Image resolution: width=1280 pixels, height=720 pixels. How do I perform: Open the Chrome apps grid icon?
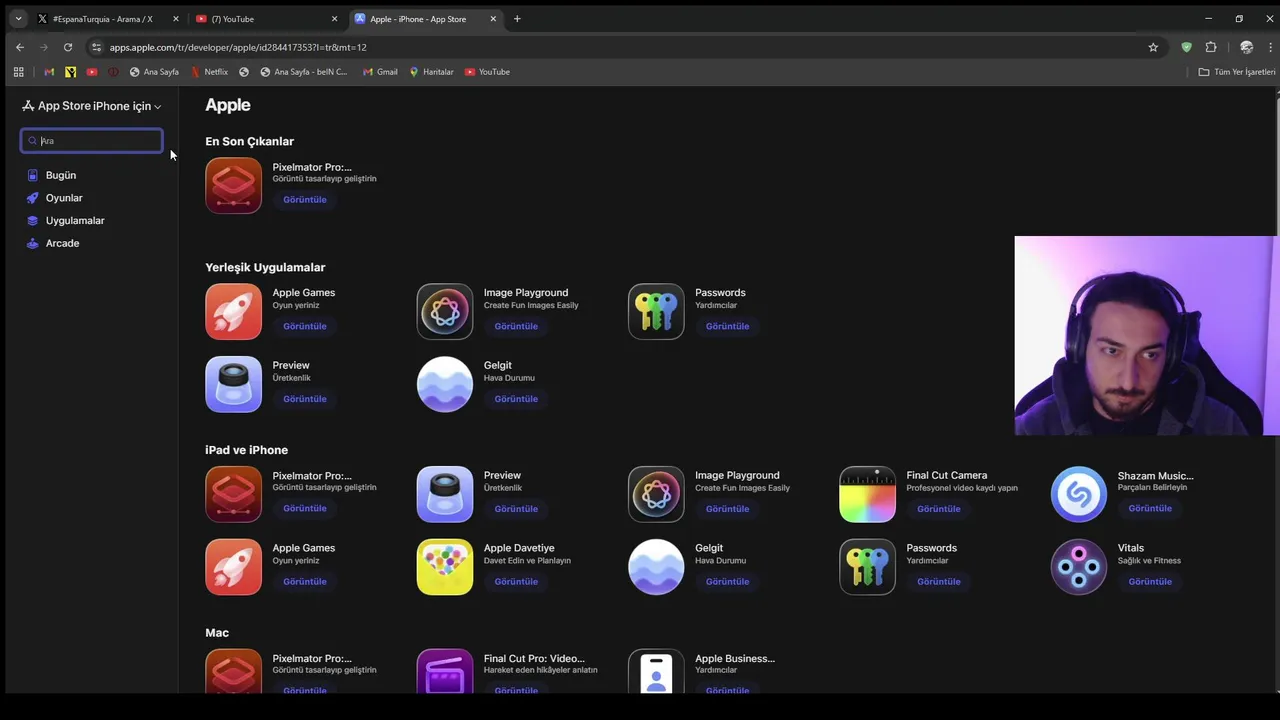(18, 72)
